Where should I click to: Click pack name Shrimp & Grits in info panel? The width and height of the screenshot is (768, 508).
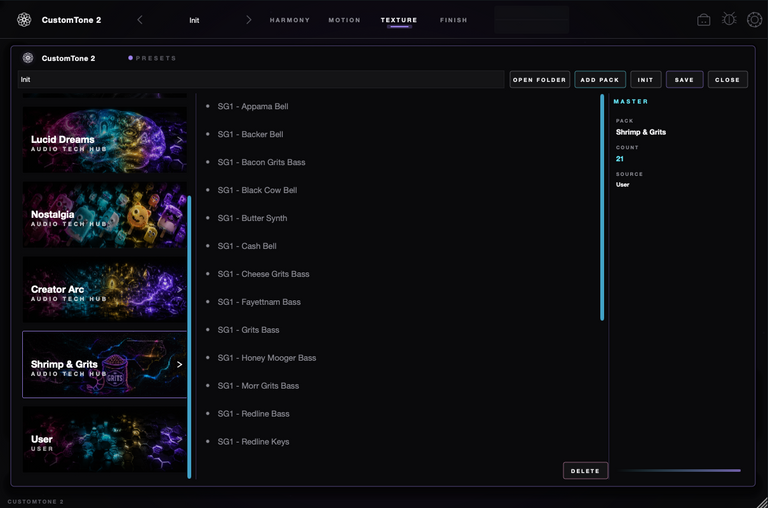[x=641, y=132]
